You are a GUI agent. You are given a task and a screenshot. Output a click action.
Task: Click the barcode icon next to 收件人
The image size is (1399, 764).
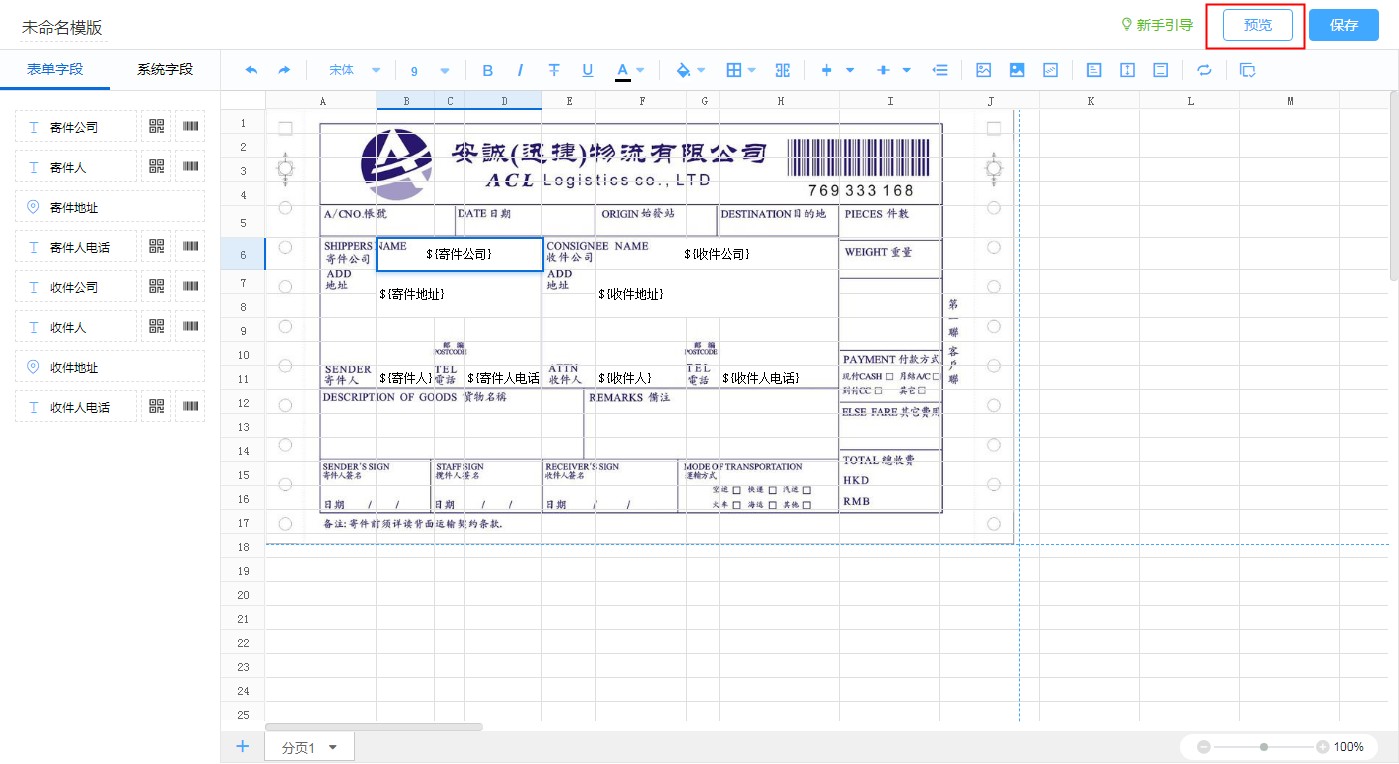click(190, 327)
